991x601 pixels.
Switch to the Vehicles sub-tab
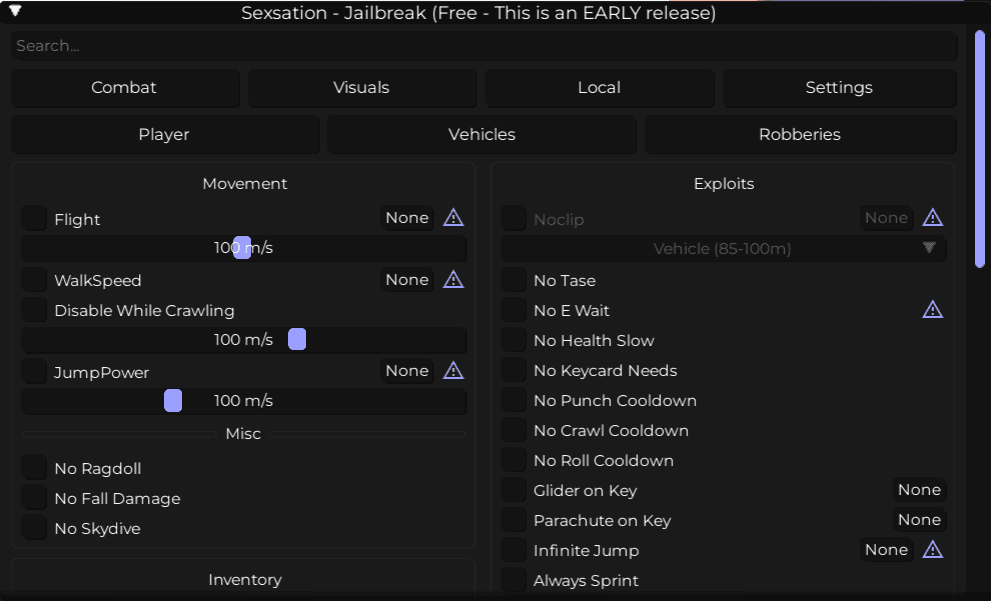482,134
